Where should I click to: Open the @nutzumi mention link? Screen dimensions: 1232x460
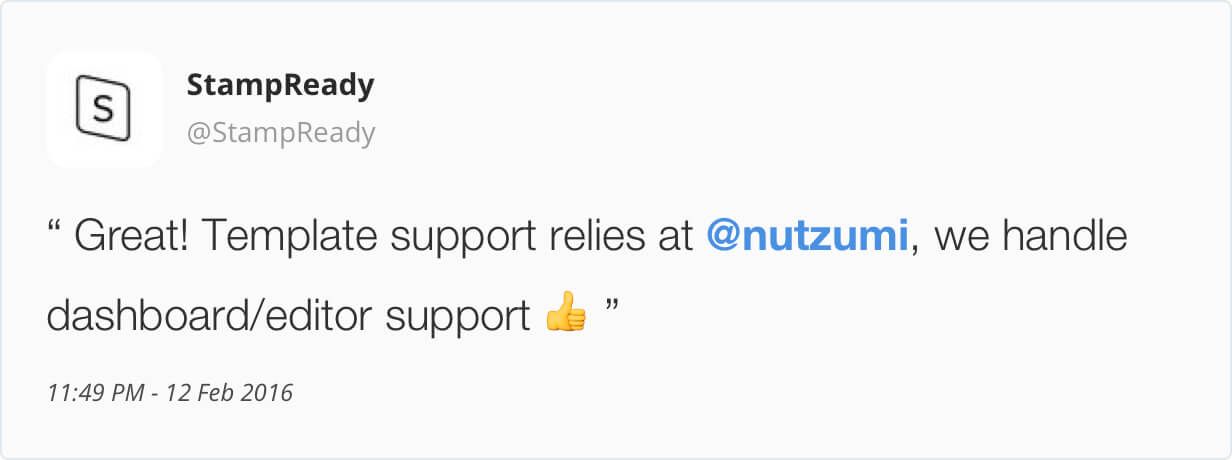coord(807,237)
